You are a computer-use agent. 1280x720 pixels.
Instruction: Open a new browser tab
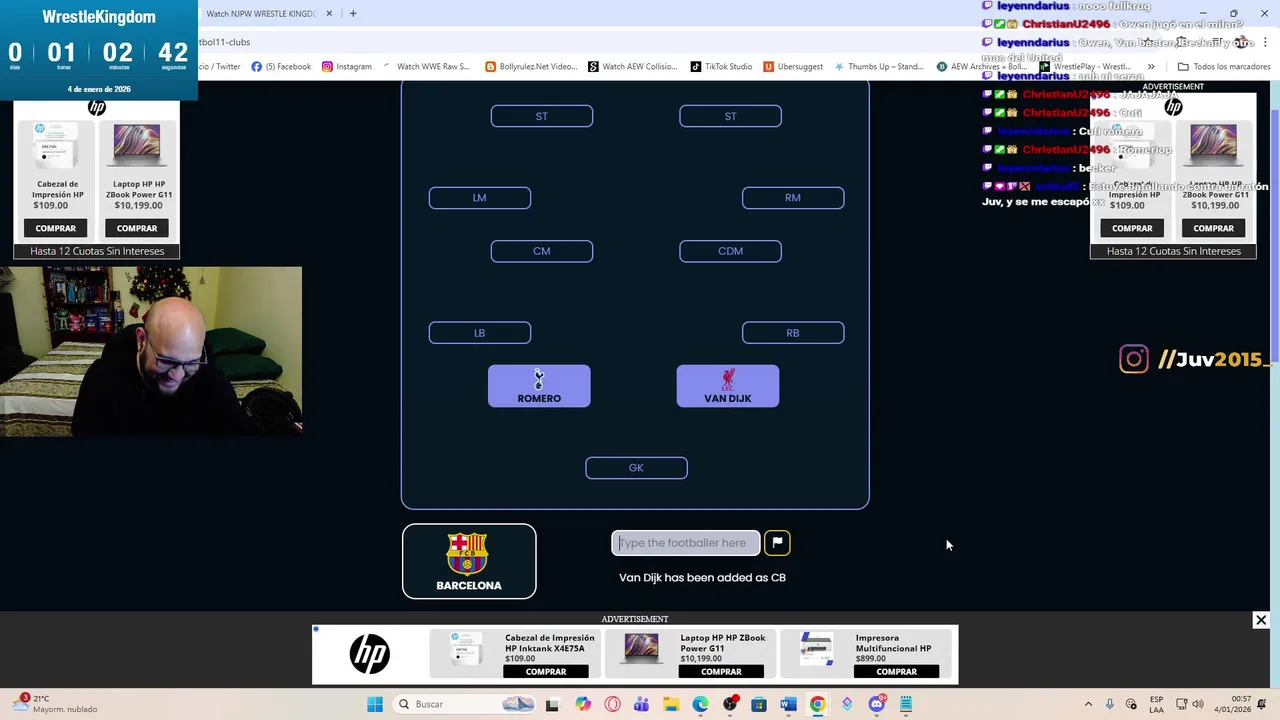pyautogui.click(x=353, y=14)
